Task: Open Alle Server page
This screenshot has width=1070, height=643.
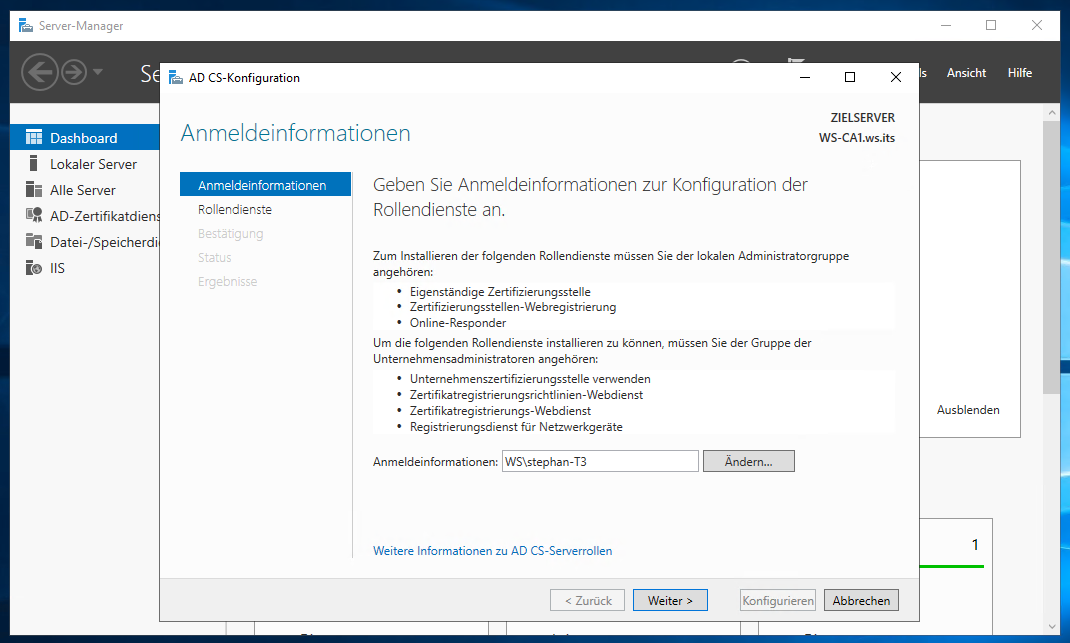Action: (83, 190)
